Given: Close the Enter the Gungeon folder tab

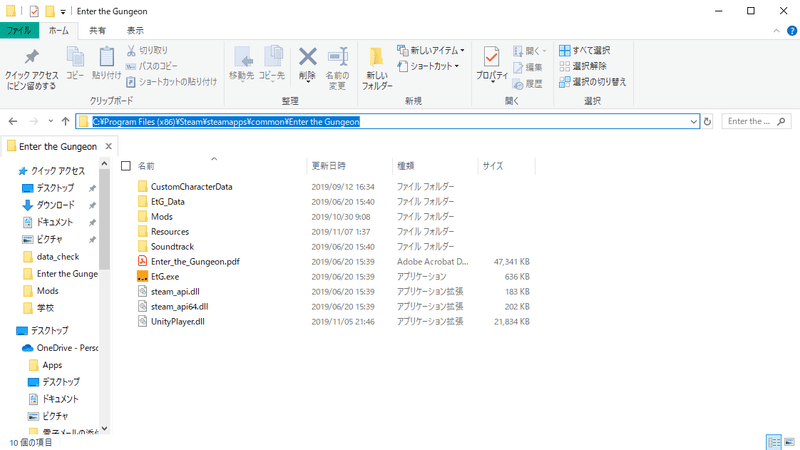Looking at the screenshot, I should click(109, 146).
